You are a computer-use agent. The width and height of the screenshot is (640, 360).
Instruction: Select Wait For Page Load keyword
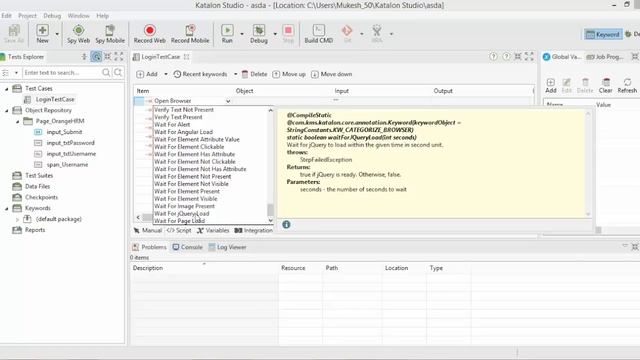click(x=180, y=221)
